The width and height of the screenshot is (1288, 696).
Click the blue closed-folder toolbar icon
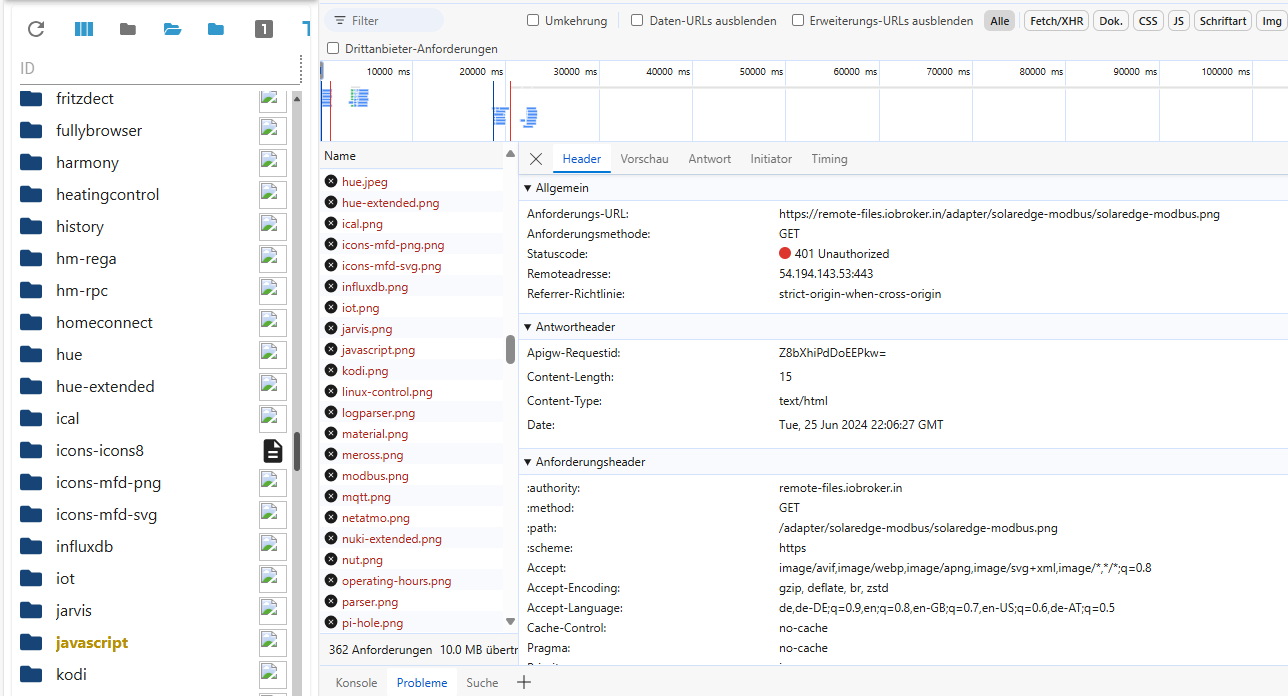216,29
